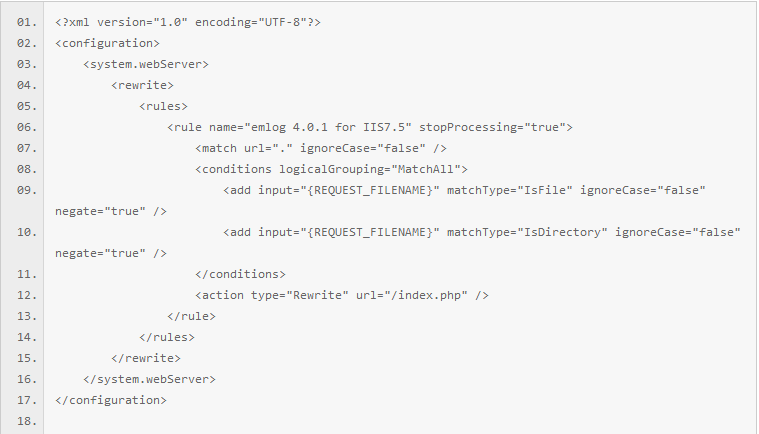Click the closing rule tag
This screenshot has width=759, height=434.
pyautogui.click(x=191, y=316)
